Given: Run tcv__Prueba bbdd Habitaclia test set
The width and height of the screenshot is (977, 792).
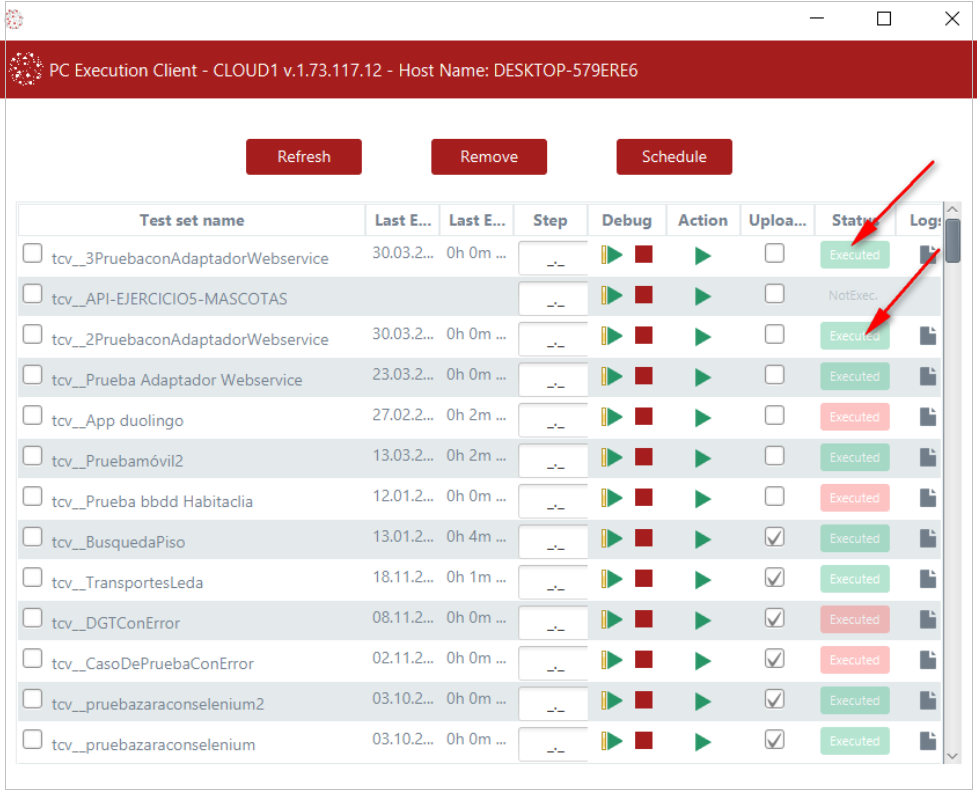Looking at the screenshot, I should [703, 497].
